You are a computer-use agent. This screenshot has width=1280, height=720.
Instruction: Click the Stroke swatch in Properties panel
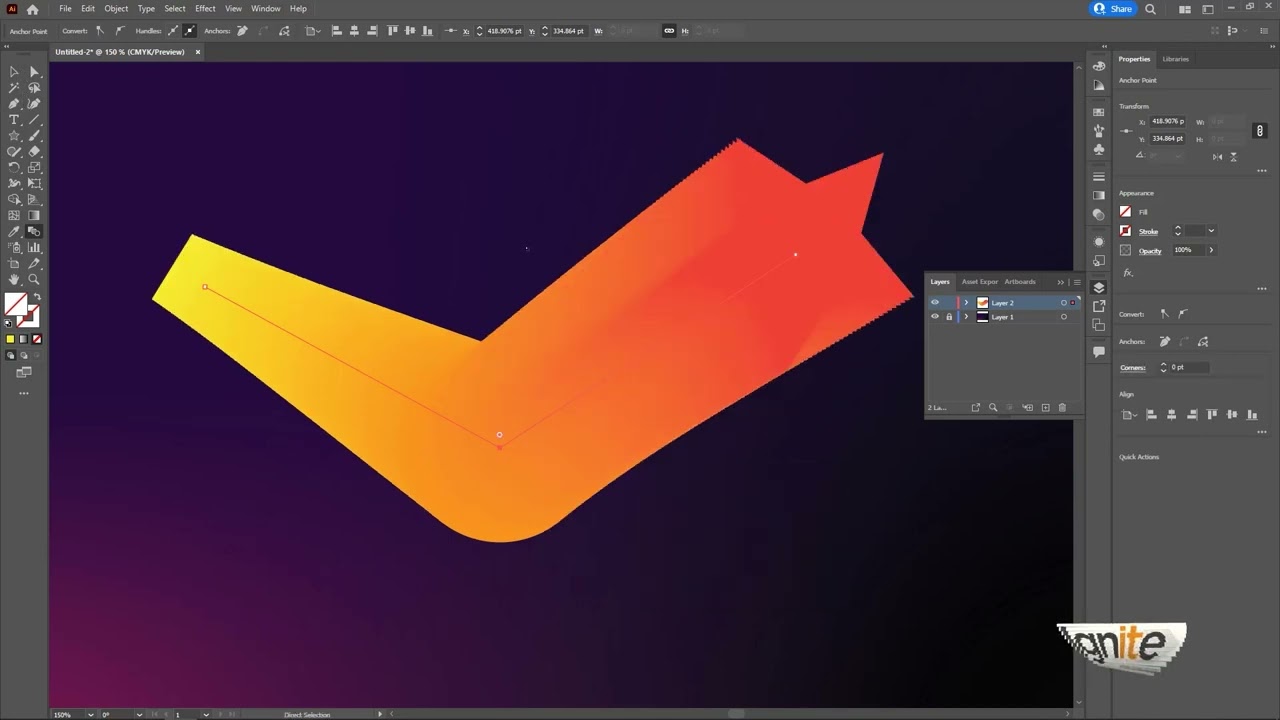[x=1125, y=231]
